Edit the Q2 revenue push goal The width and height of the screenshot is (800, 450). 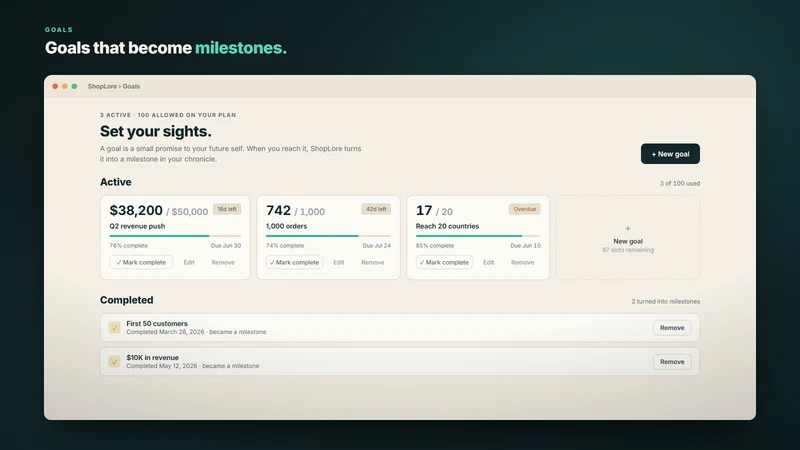(189, 262)
